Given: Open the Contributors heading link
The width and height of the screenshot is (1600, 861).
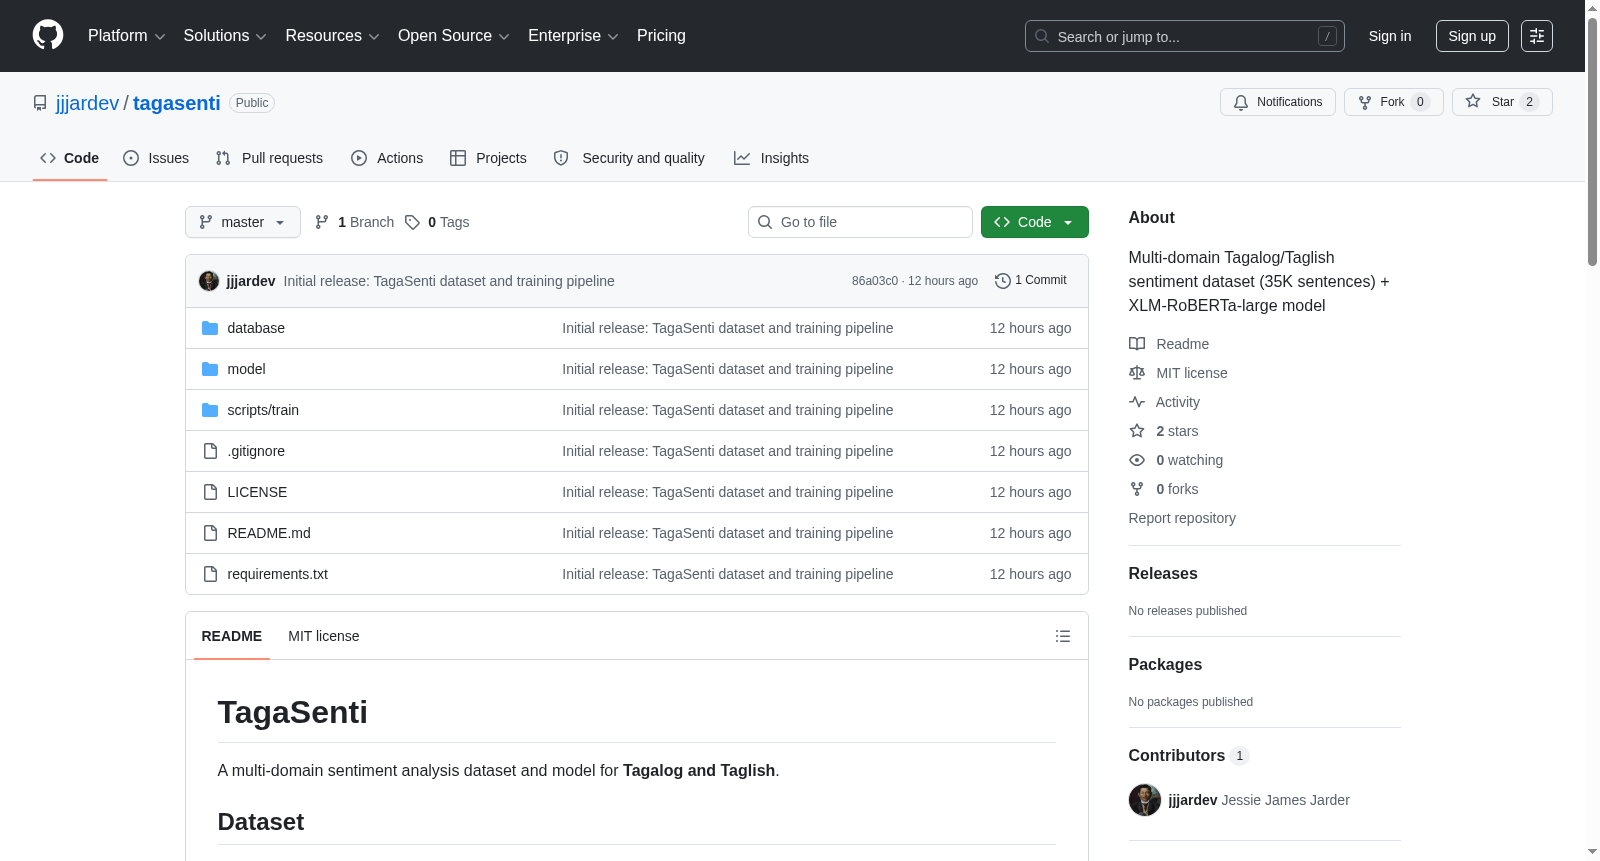Looking at the screenshot, I should pos(1189,756).
